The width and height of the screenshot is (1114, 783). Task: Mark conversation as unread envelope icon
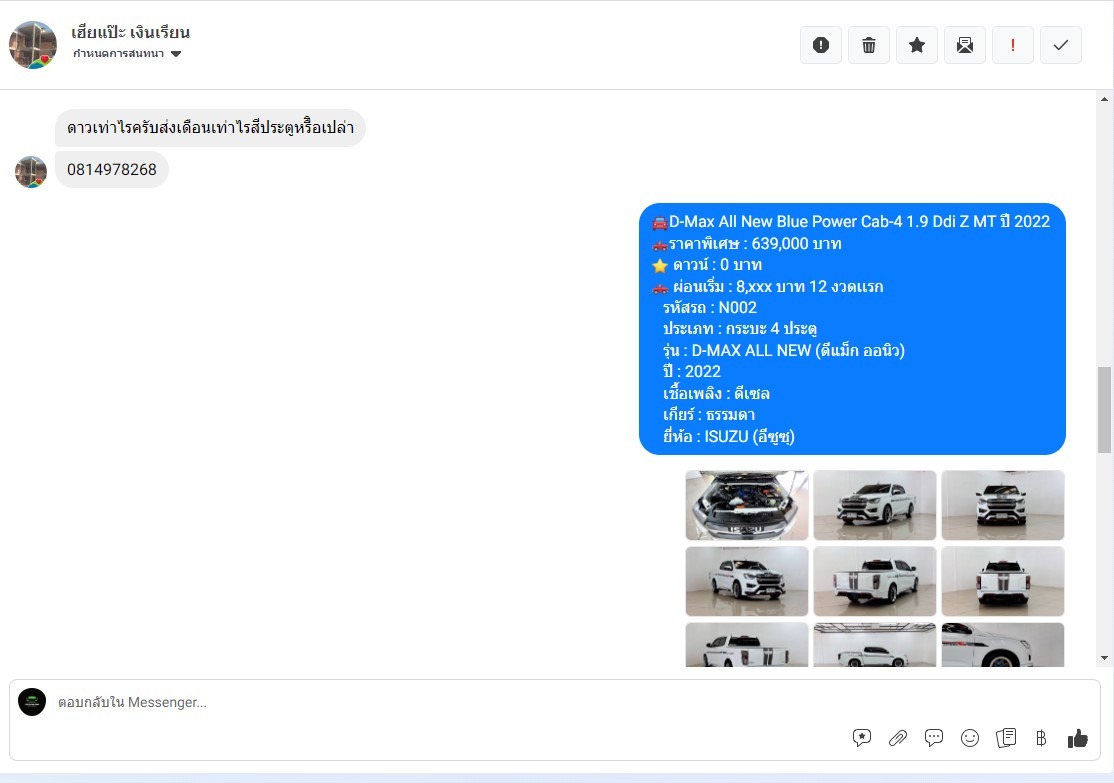(x=965, y=45)
